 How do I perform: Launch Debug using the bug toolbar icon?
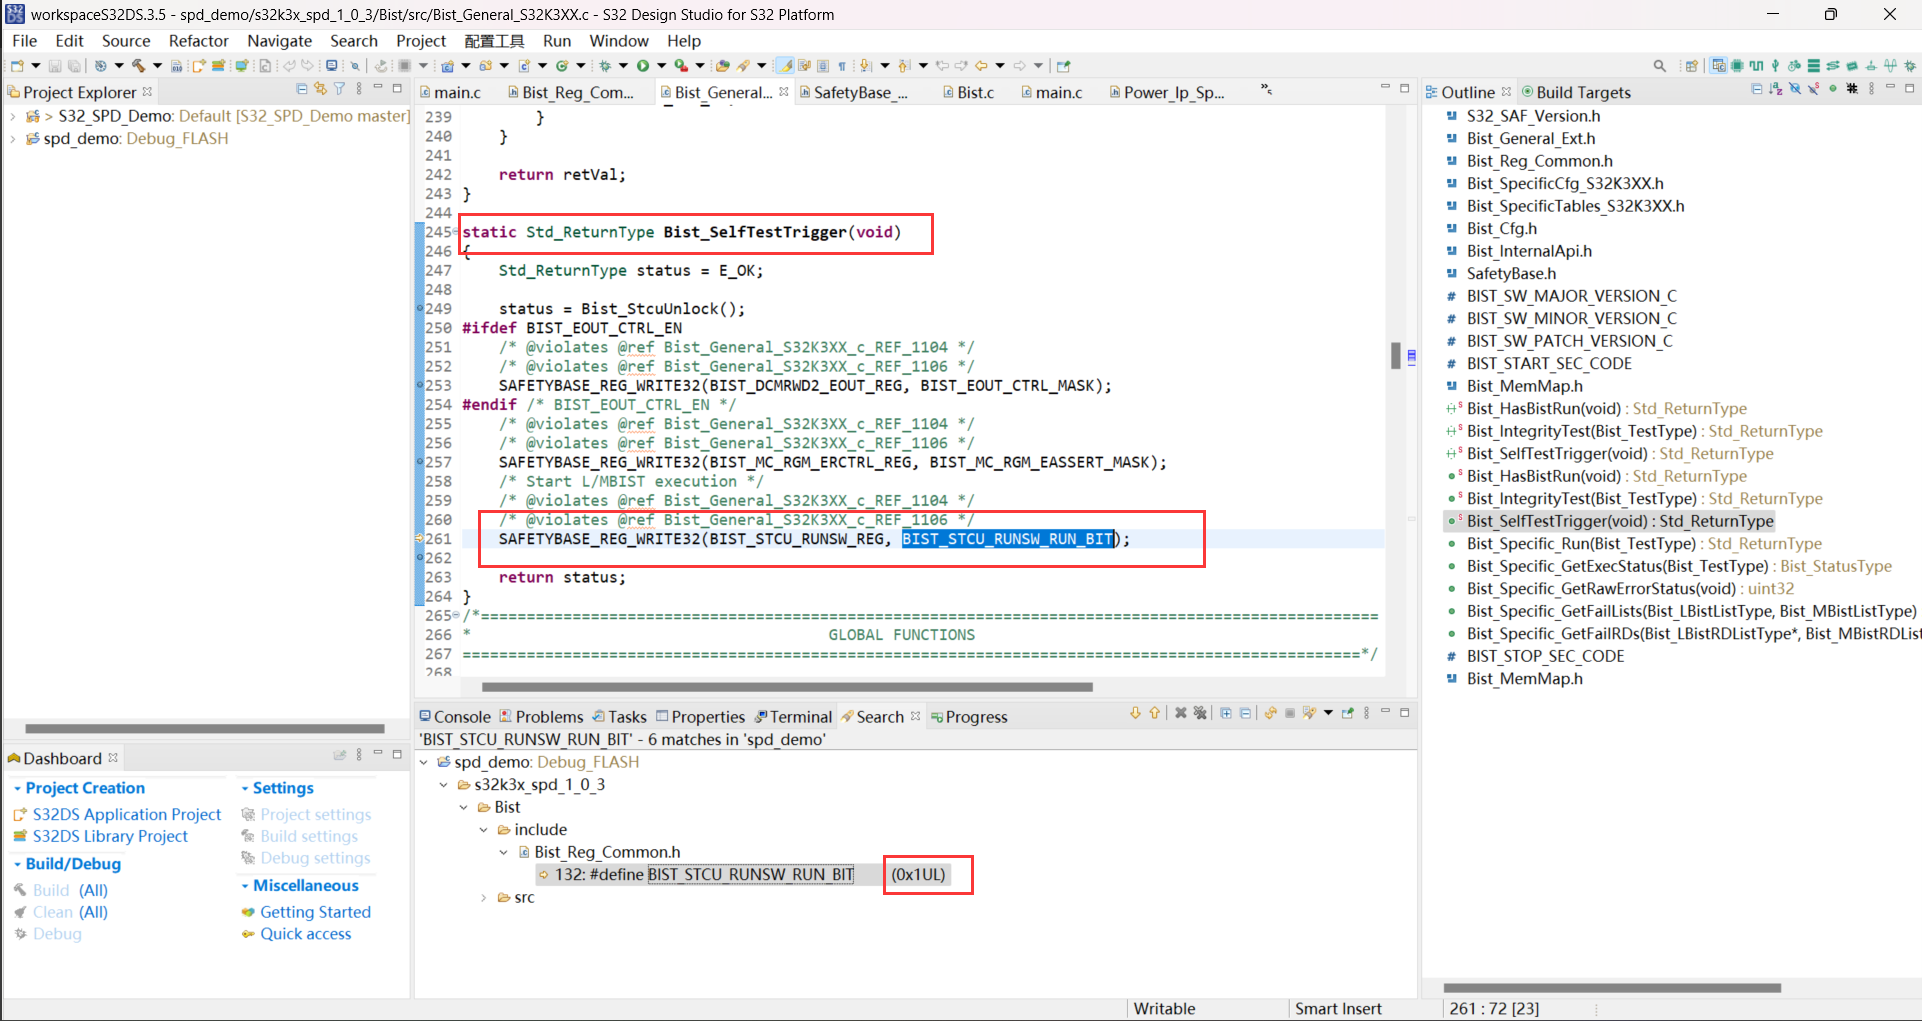pos(605,65)
